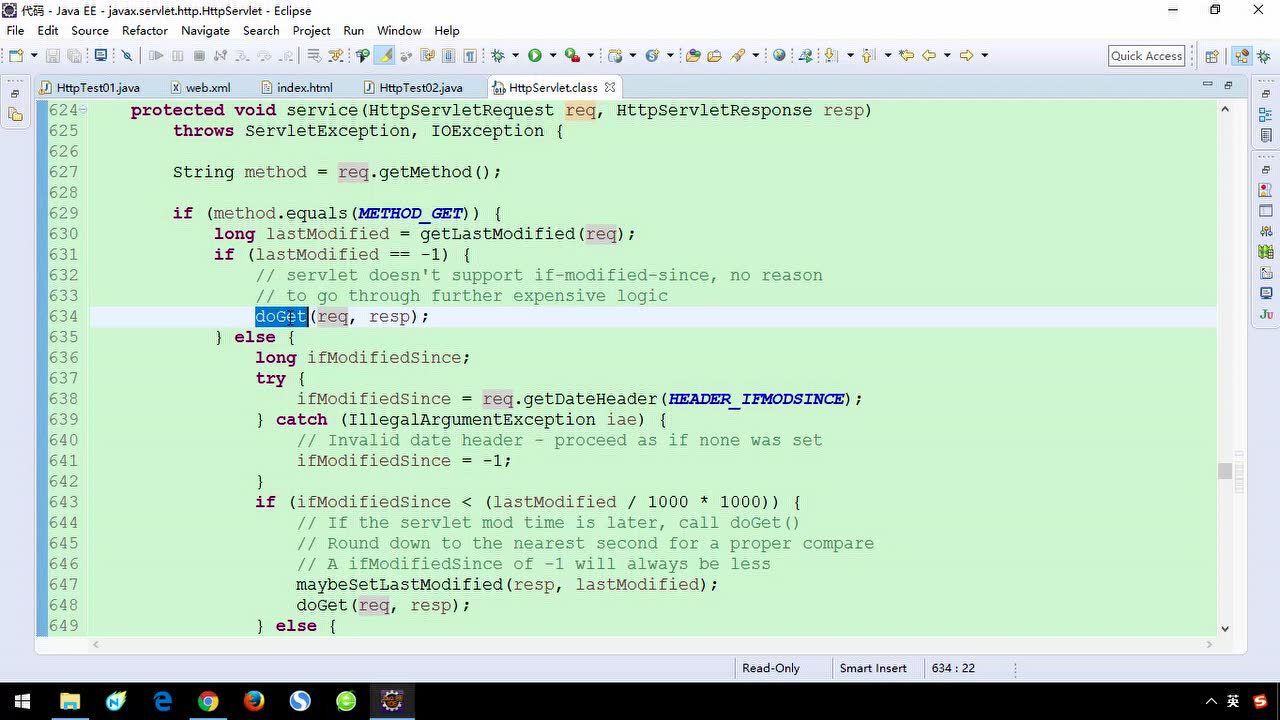Expand the Run button dropdown arrow

(x=552, y=56)
